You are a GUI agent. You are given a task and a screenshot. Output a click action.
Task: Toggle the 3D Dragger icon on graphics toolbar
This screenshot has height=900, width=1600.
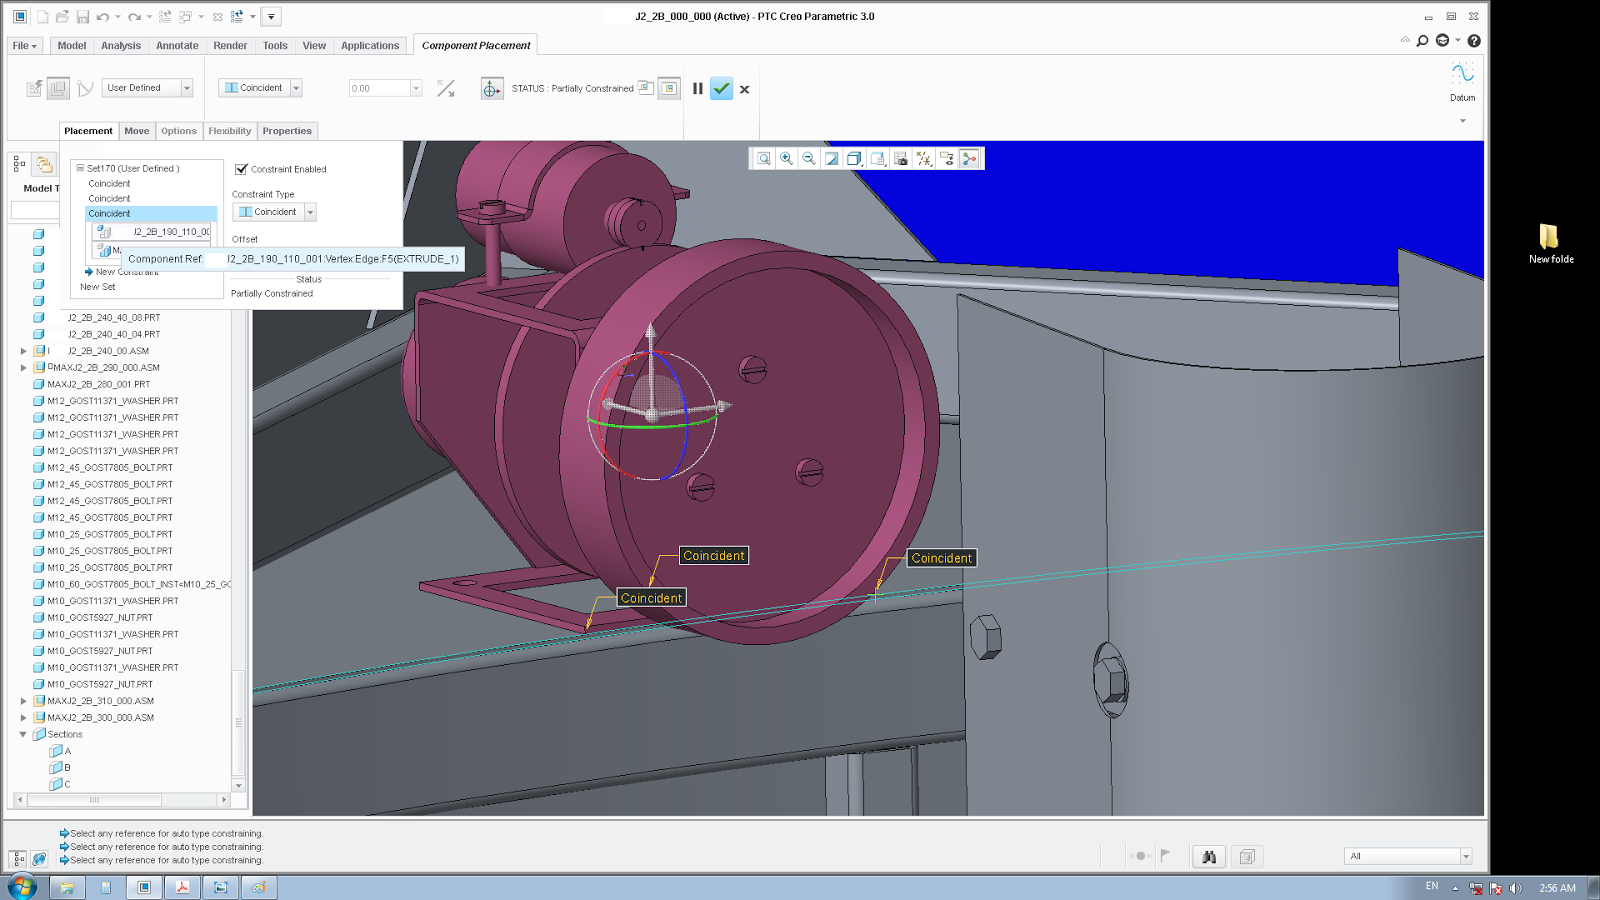tap(968, 158)
